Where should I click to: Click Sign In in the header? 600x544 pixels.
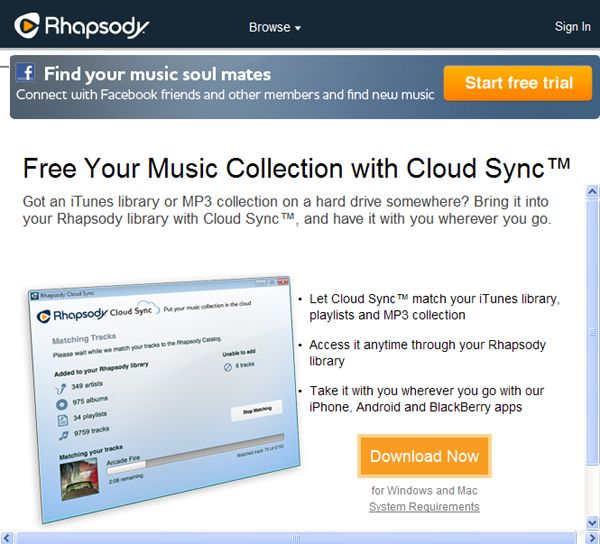(x=572, y=26)
